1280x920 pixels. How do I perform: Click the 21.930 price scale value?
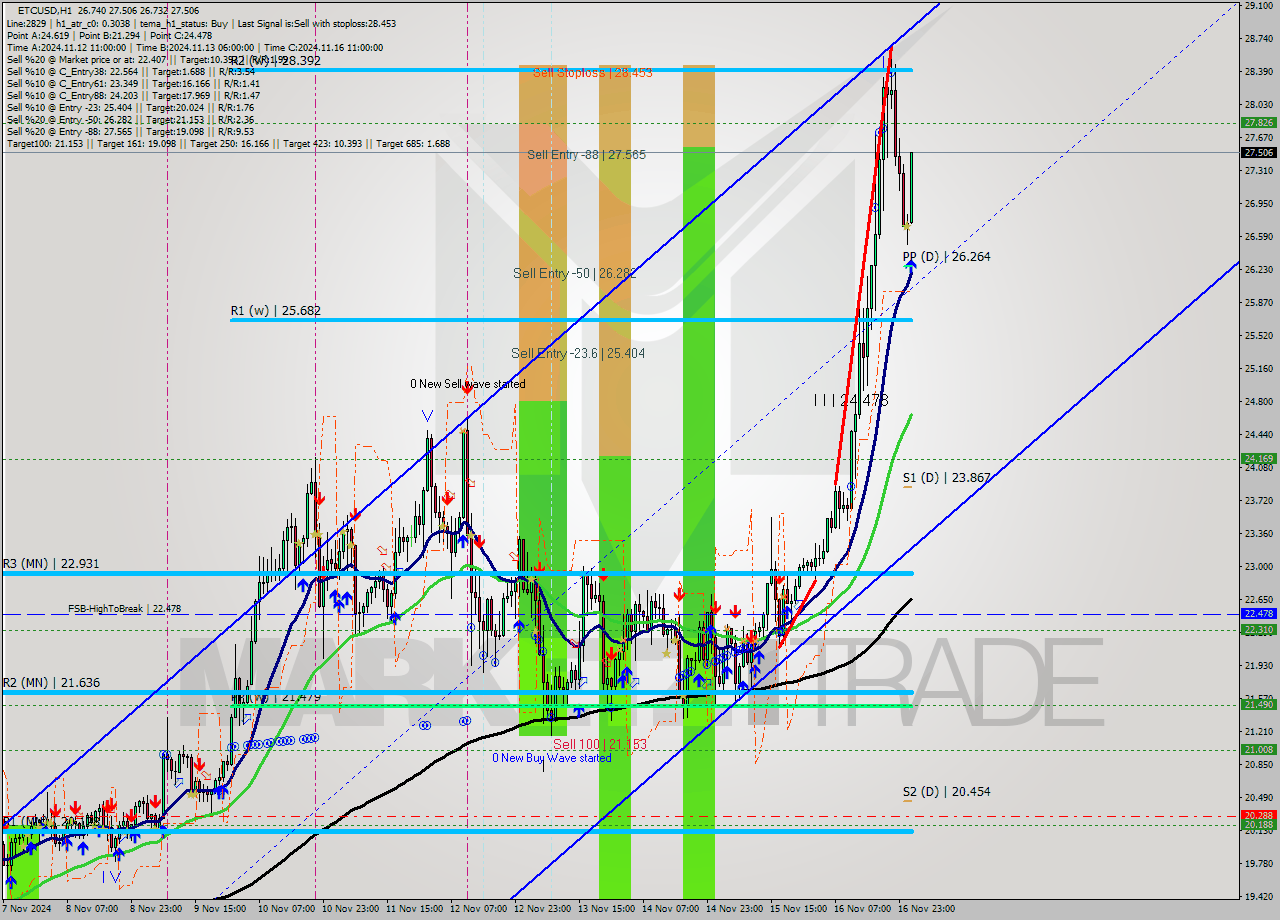(1258, 665)
